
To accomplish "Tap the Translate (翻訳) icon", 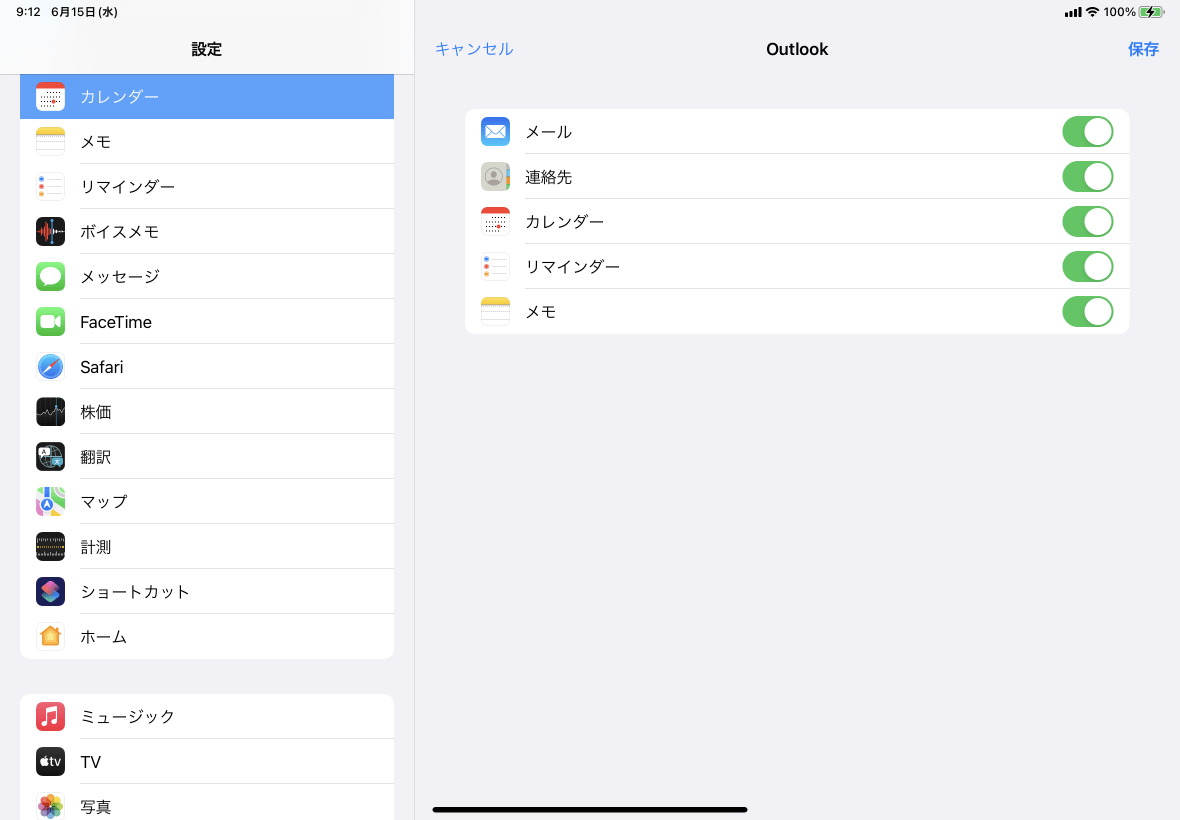I will click(x=50, y=457).
